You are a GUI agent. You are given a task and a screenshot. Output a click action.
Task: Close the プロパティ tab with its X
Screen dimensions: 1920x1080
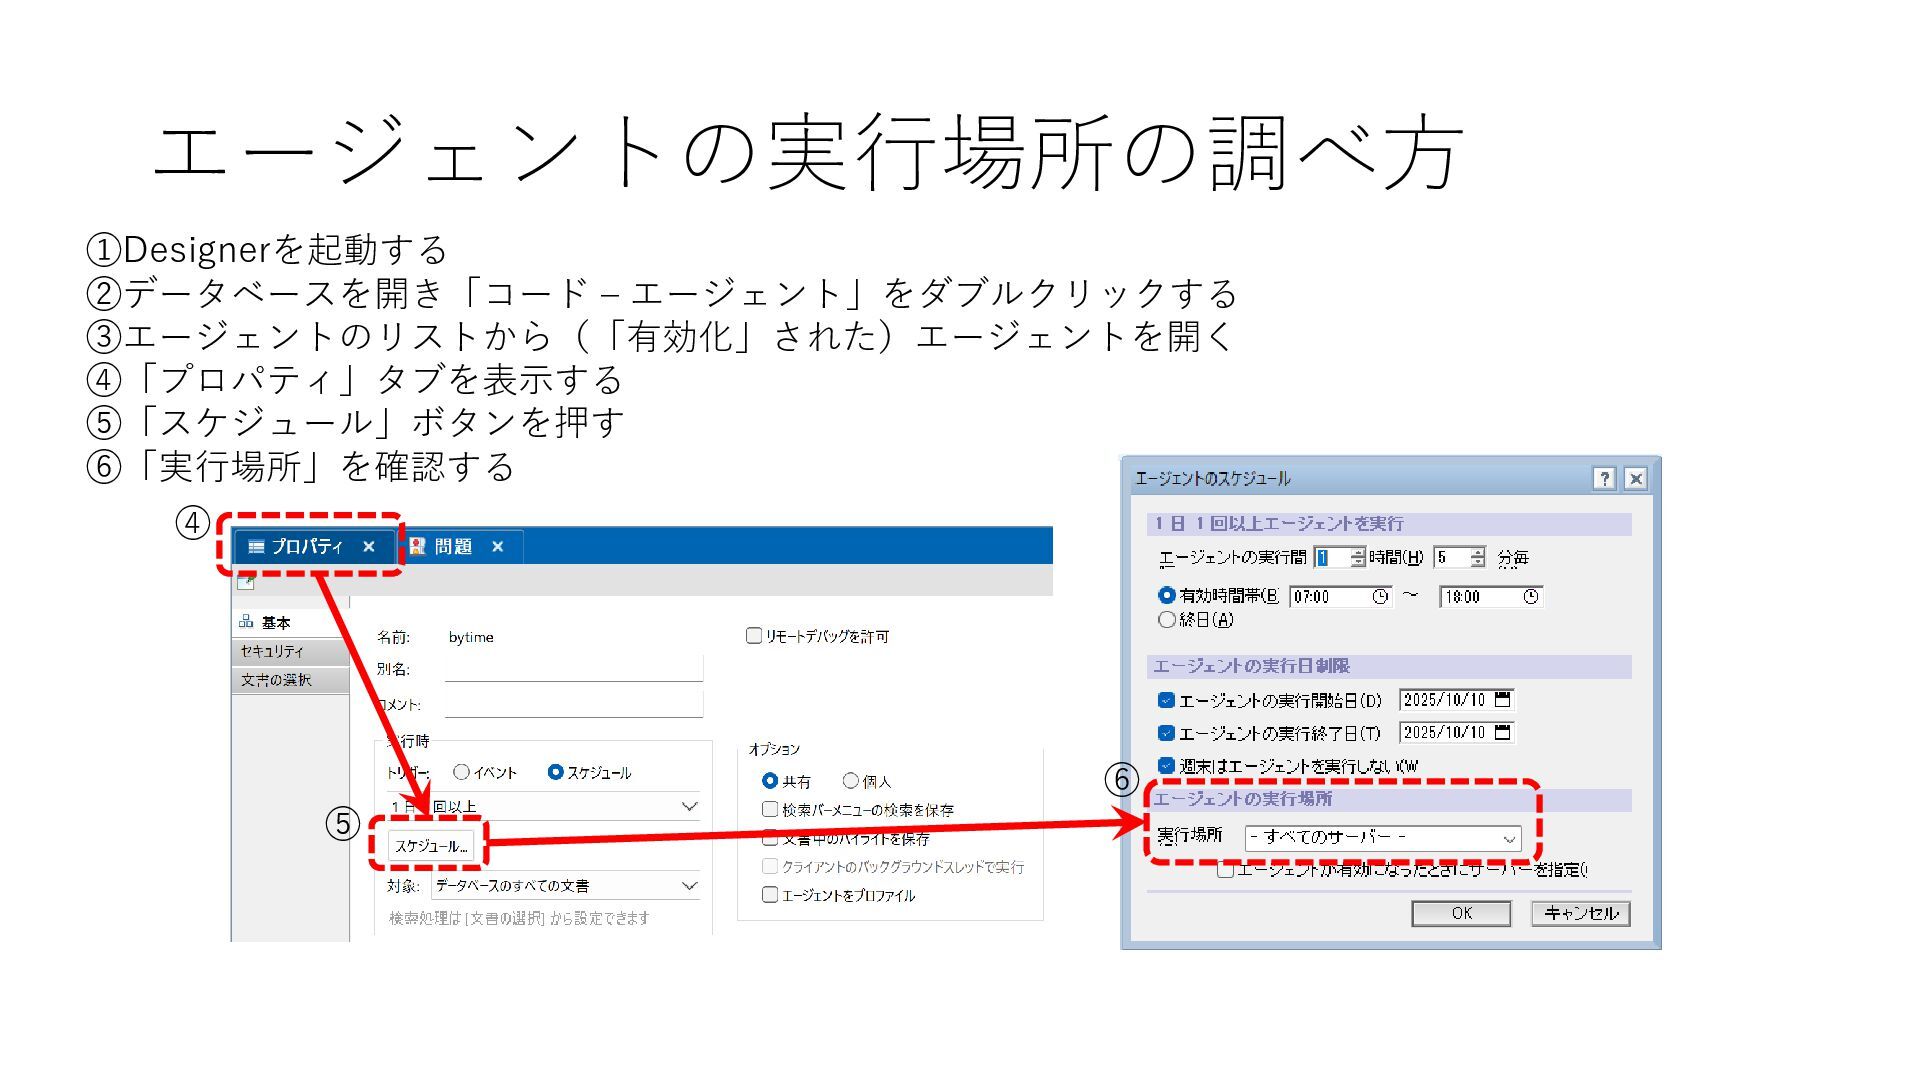pos(369,547)
